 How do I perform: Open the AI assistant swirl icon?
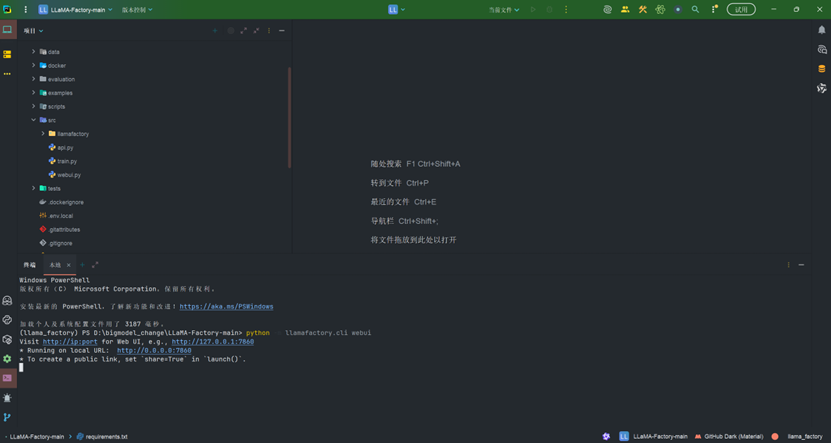[608, 10]
